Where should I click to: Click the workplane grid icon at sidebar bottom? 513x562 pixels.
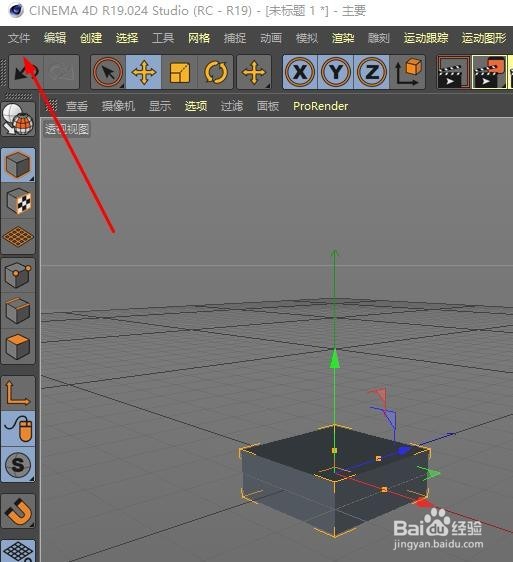coord(18,551)
